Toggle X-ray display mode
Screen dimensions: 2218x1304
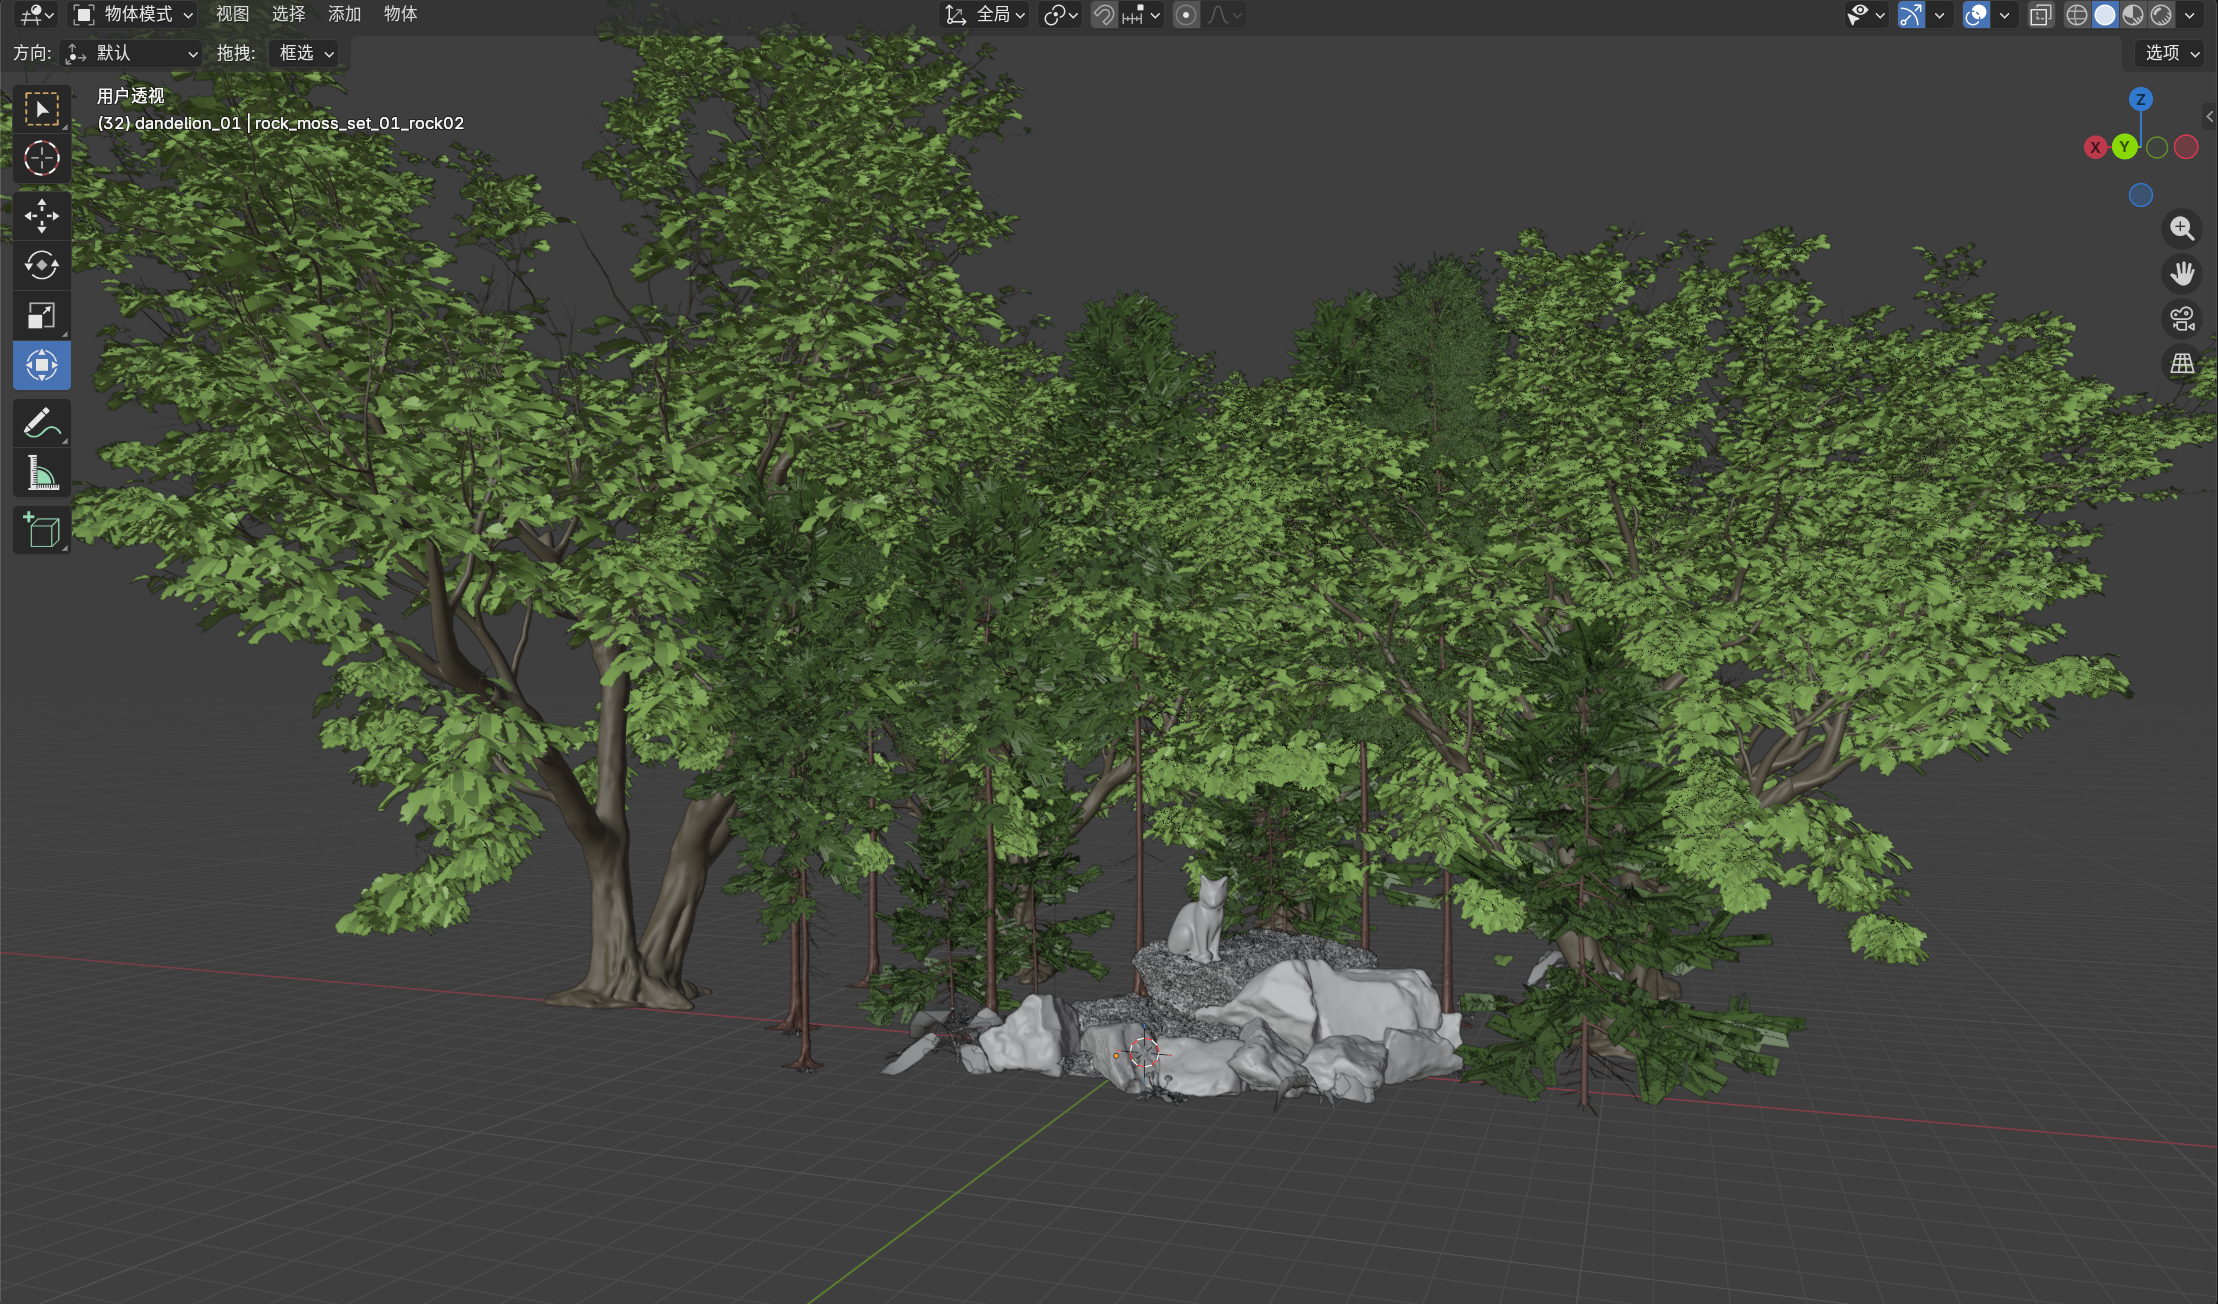[2040, 15]
